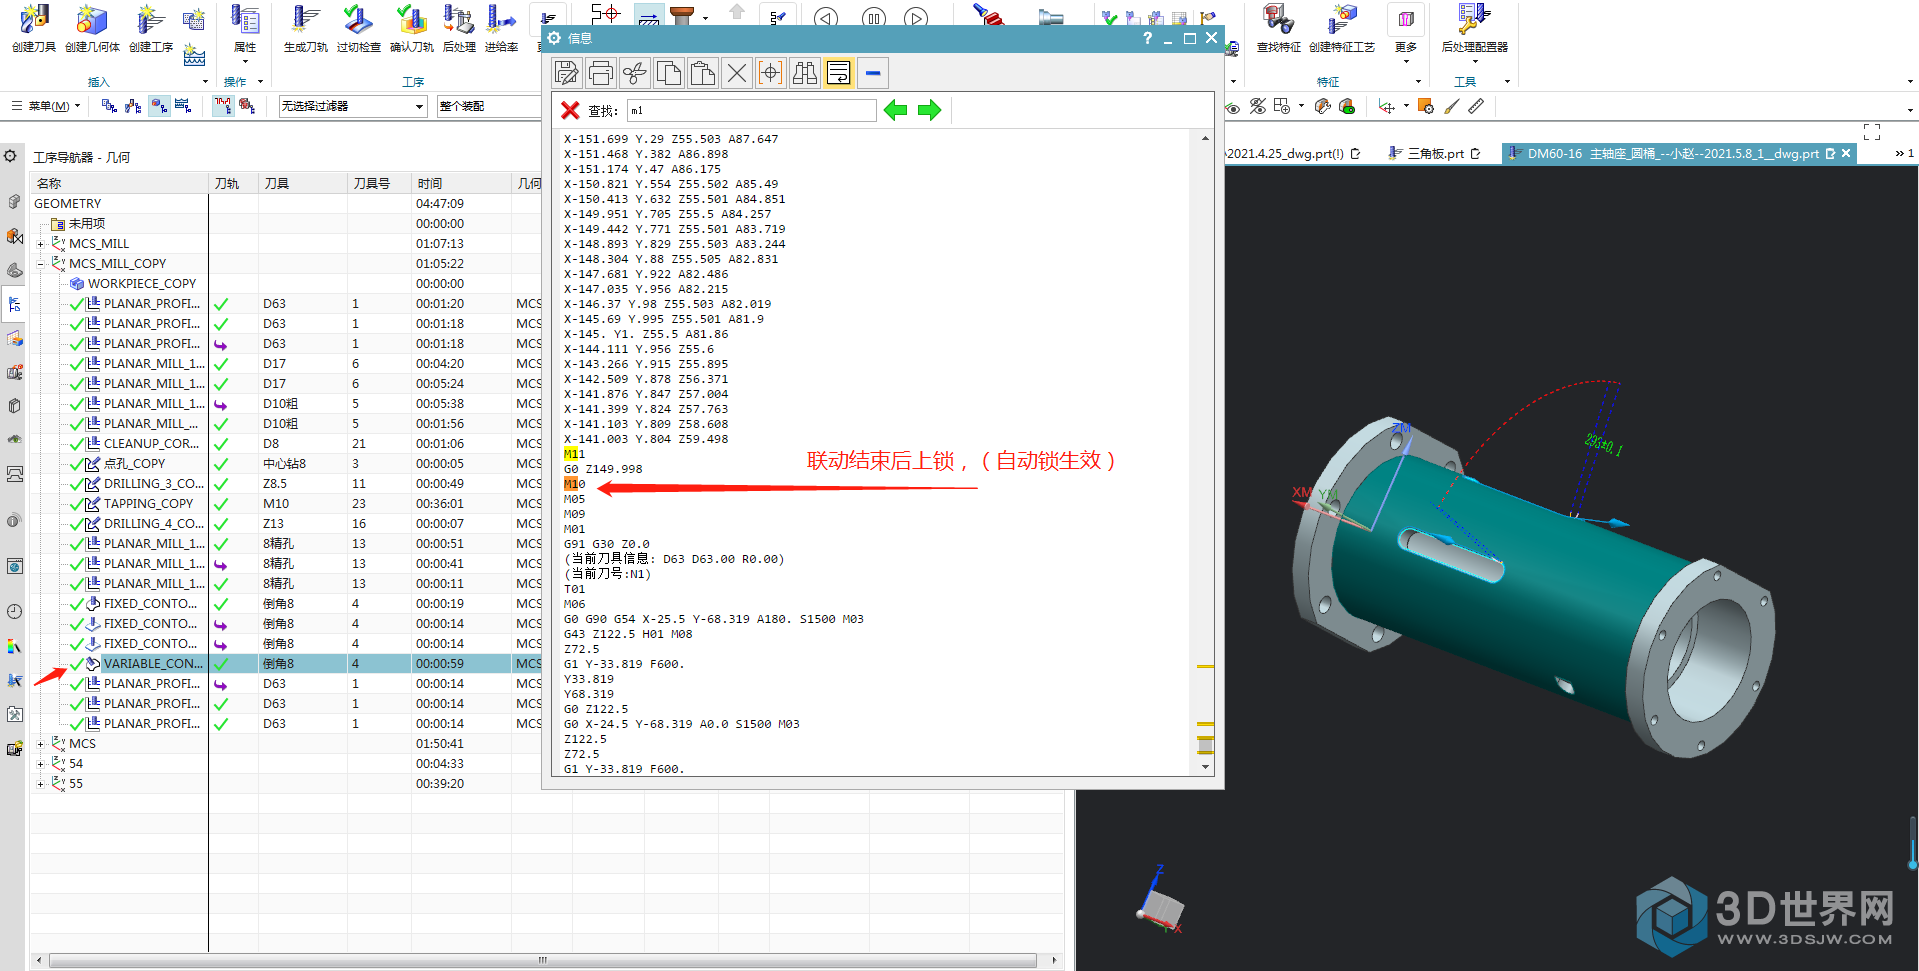This screenshot has width=1919, height=971.
Task: Click the Create Tool (创建刀具) icon
Action: tap(34, 20)
